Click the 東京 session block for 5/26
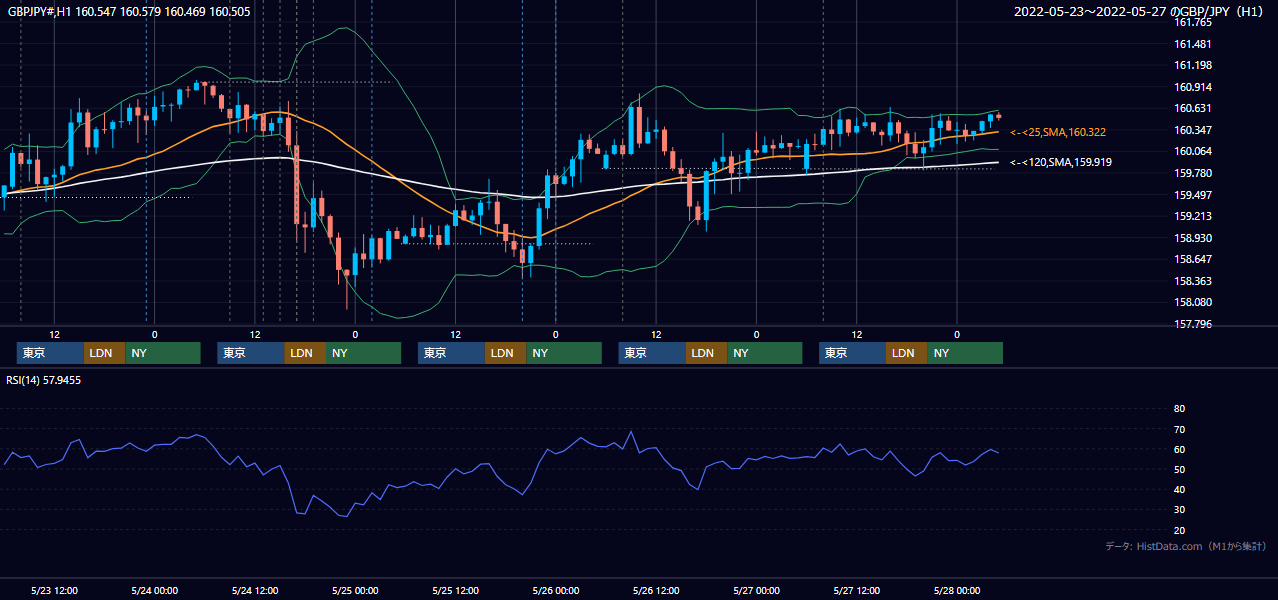 point(652,353)
